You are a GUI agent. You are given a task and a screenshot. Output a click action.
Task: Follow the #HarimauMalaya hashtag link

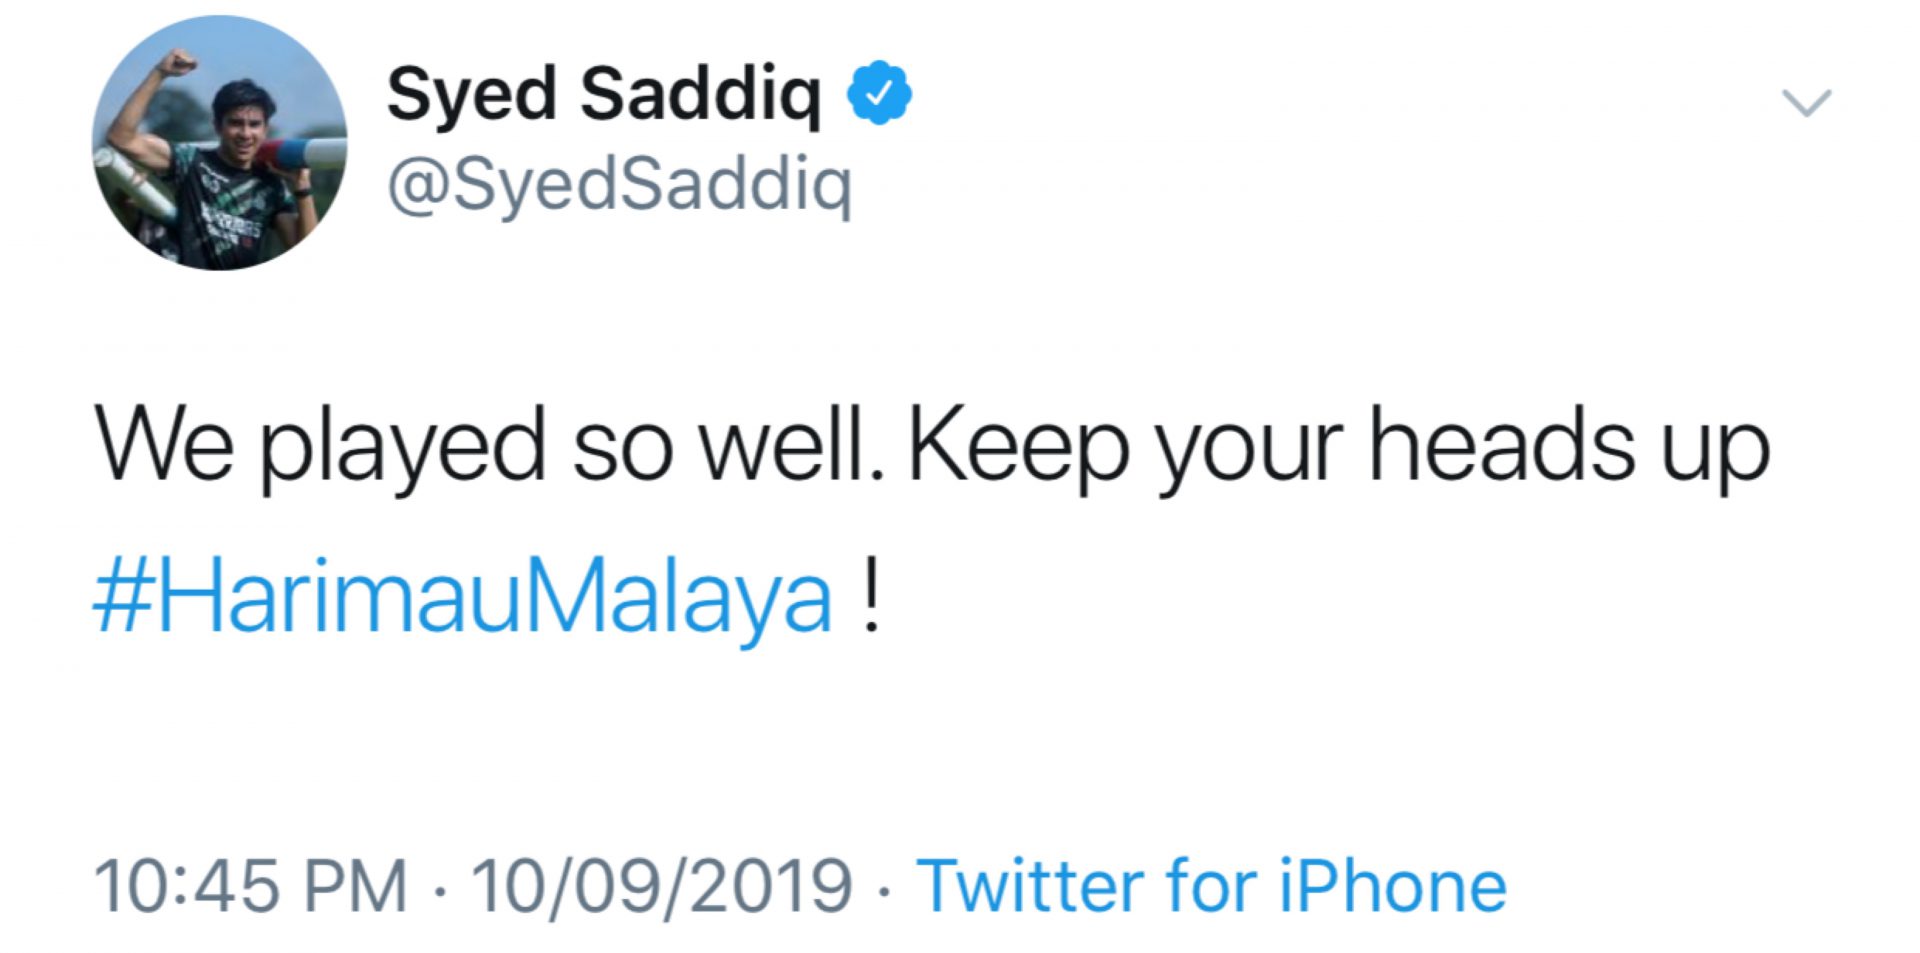coord(463,598)
